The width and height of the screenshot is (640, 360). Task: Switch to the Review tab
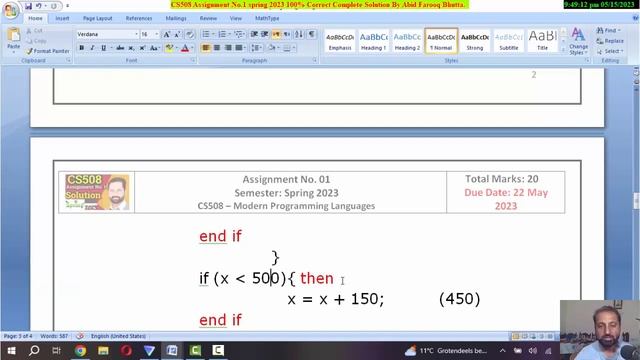click(208, 18)
